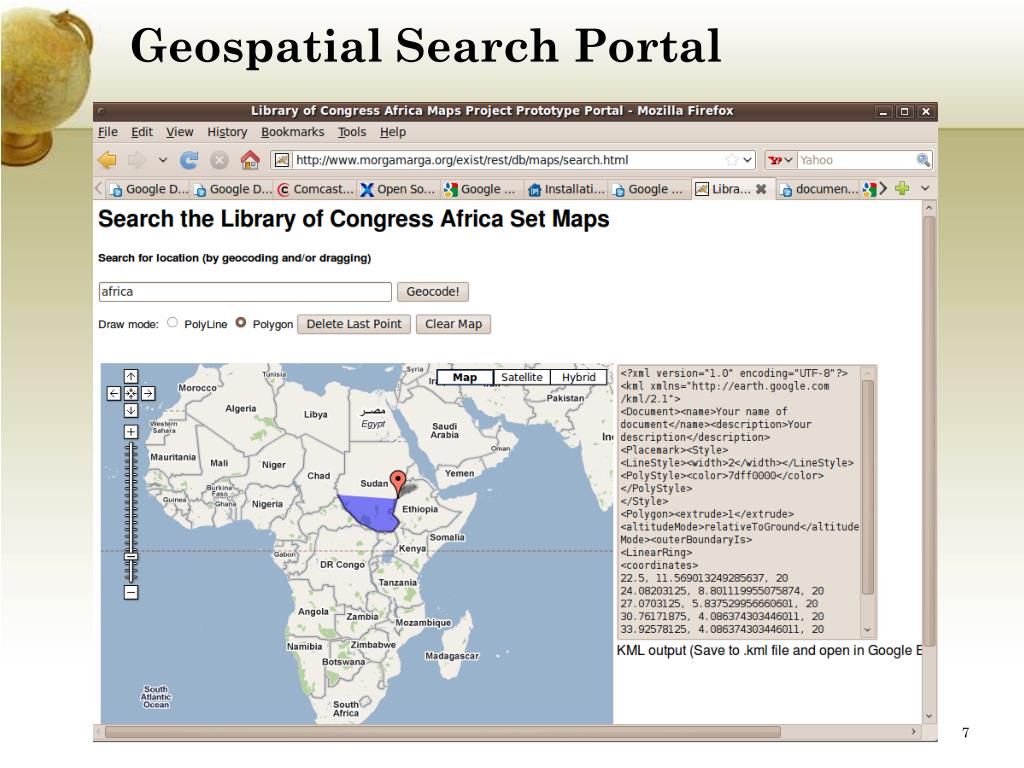Screen dimensions: 1024x768
Task: Open the navigation history dropdown arrow
Action: [x=163, y=160]
